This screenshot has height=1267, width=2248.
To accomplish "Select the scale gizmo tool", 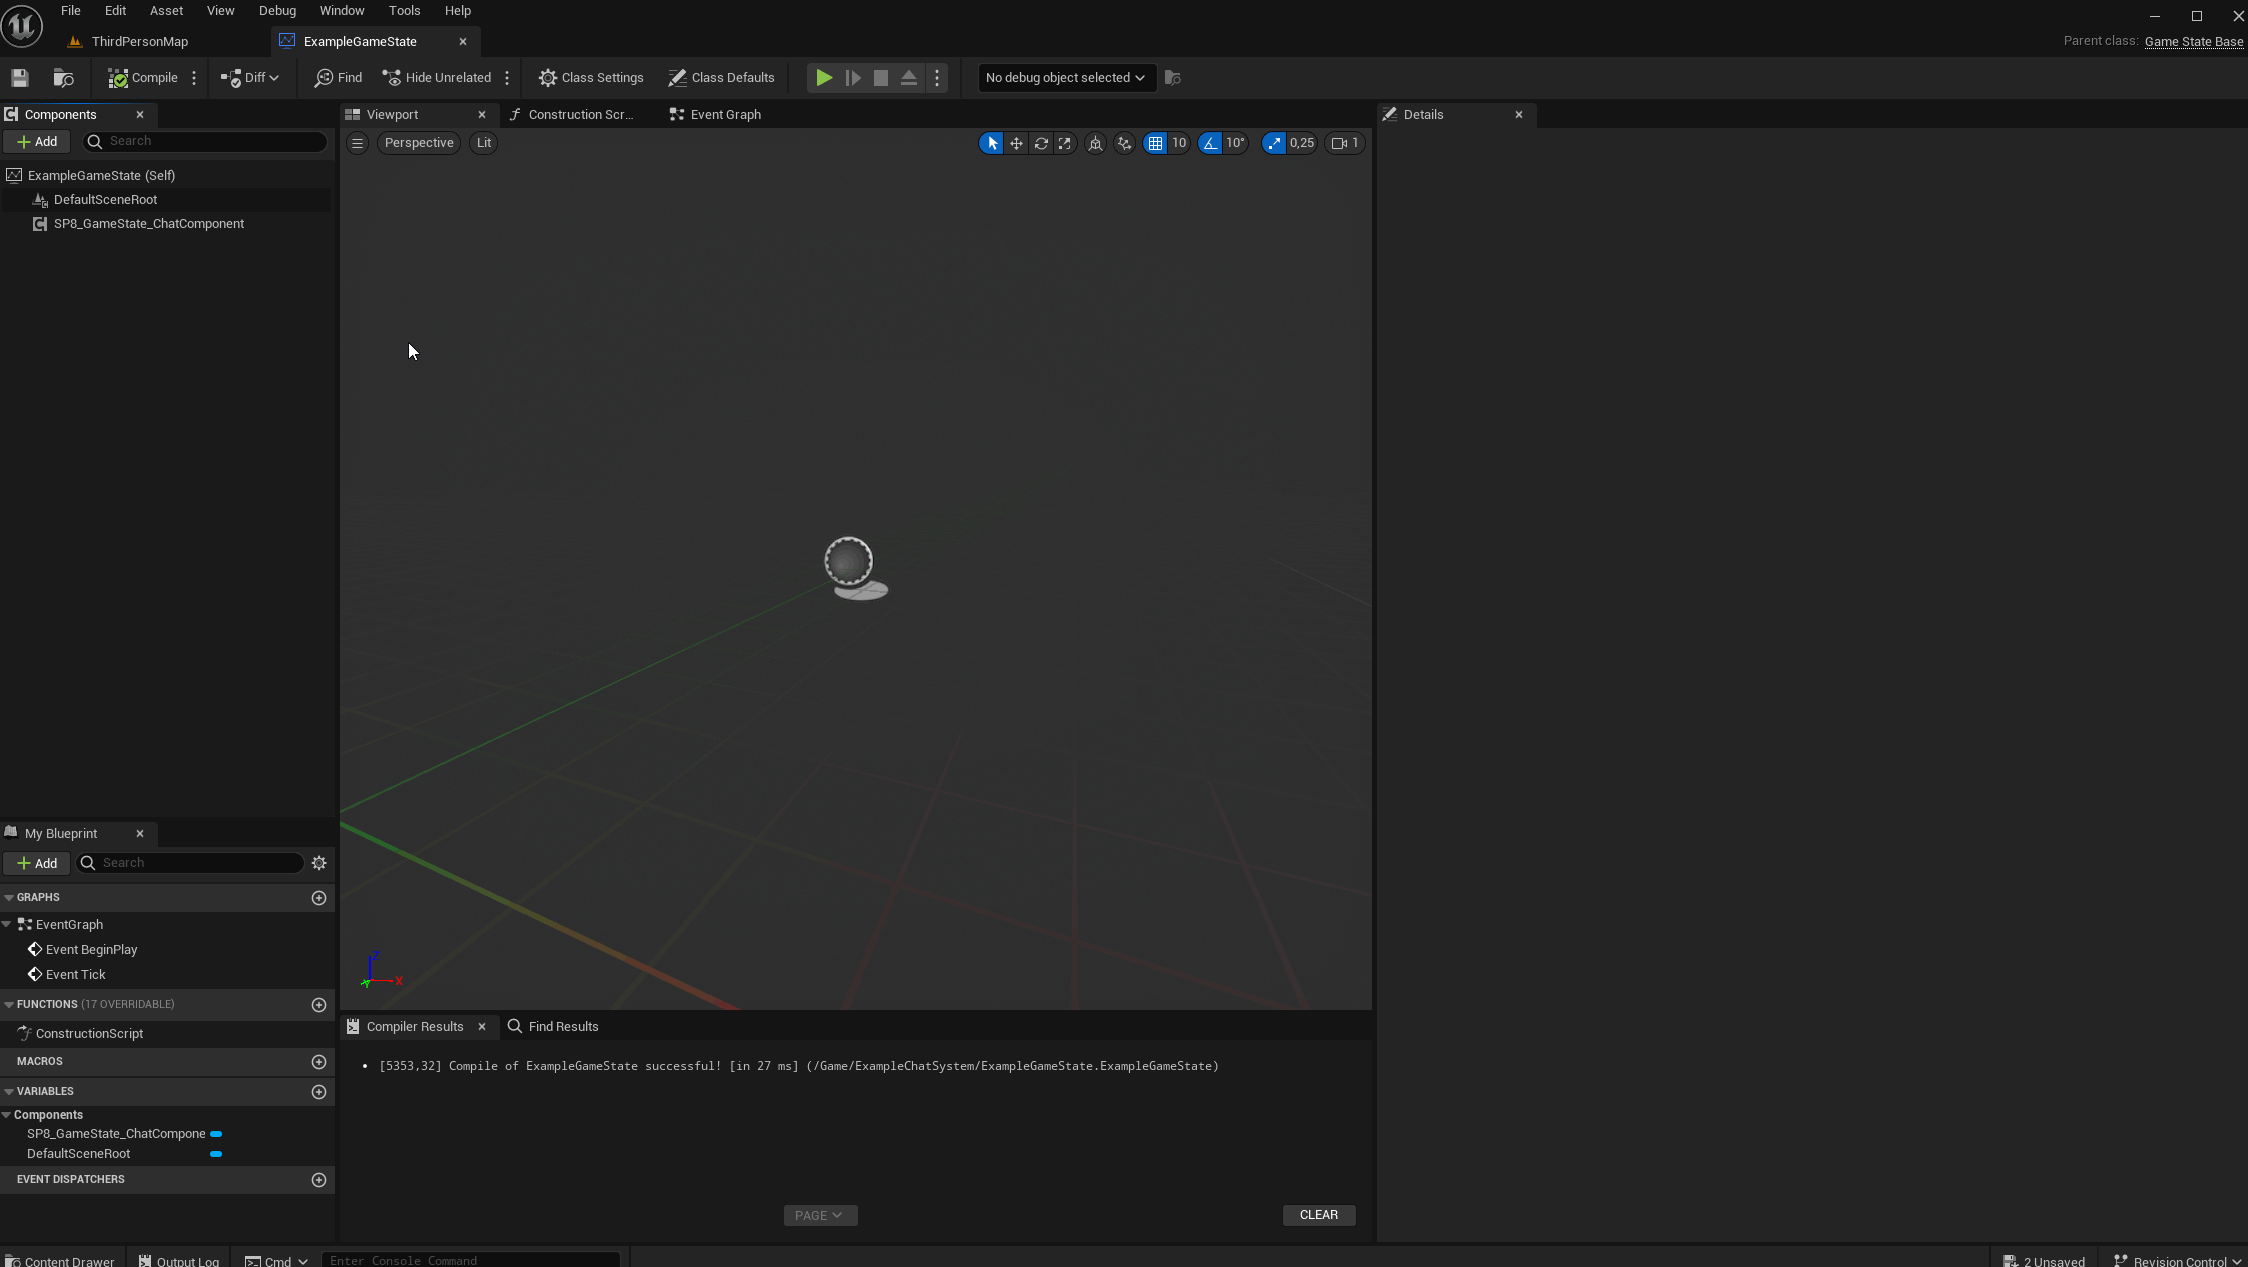I will click(x=1065, y=143).
